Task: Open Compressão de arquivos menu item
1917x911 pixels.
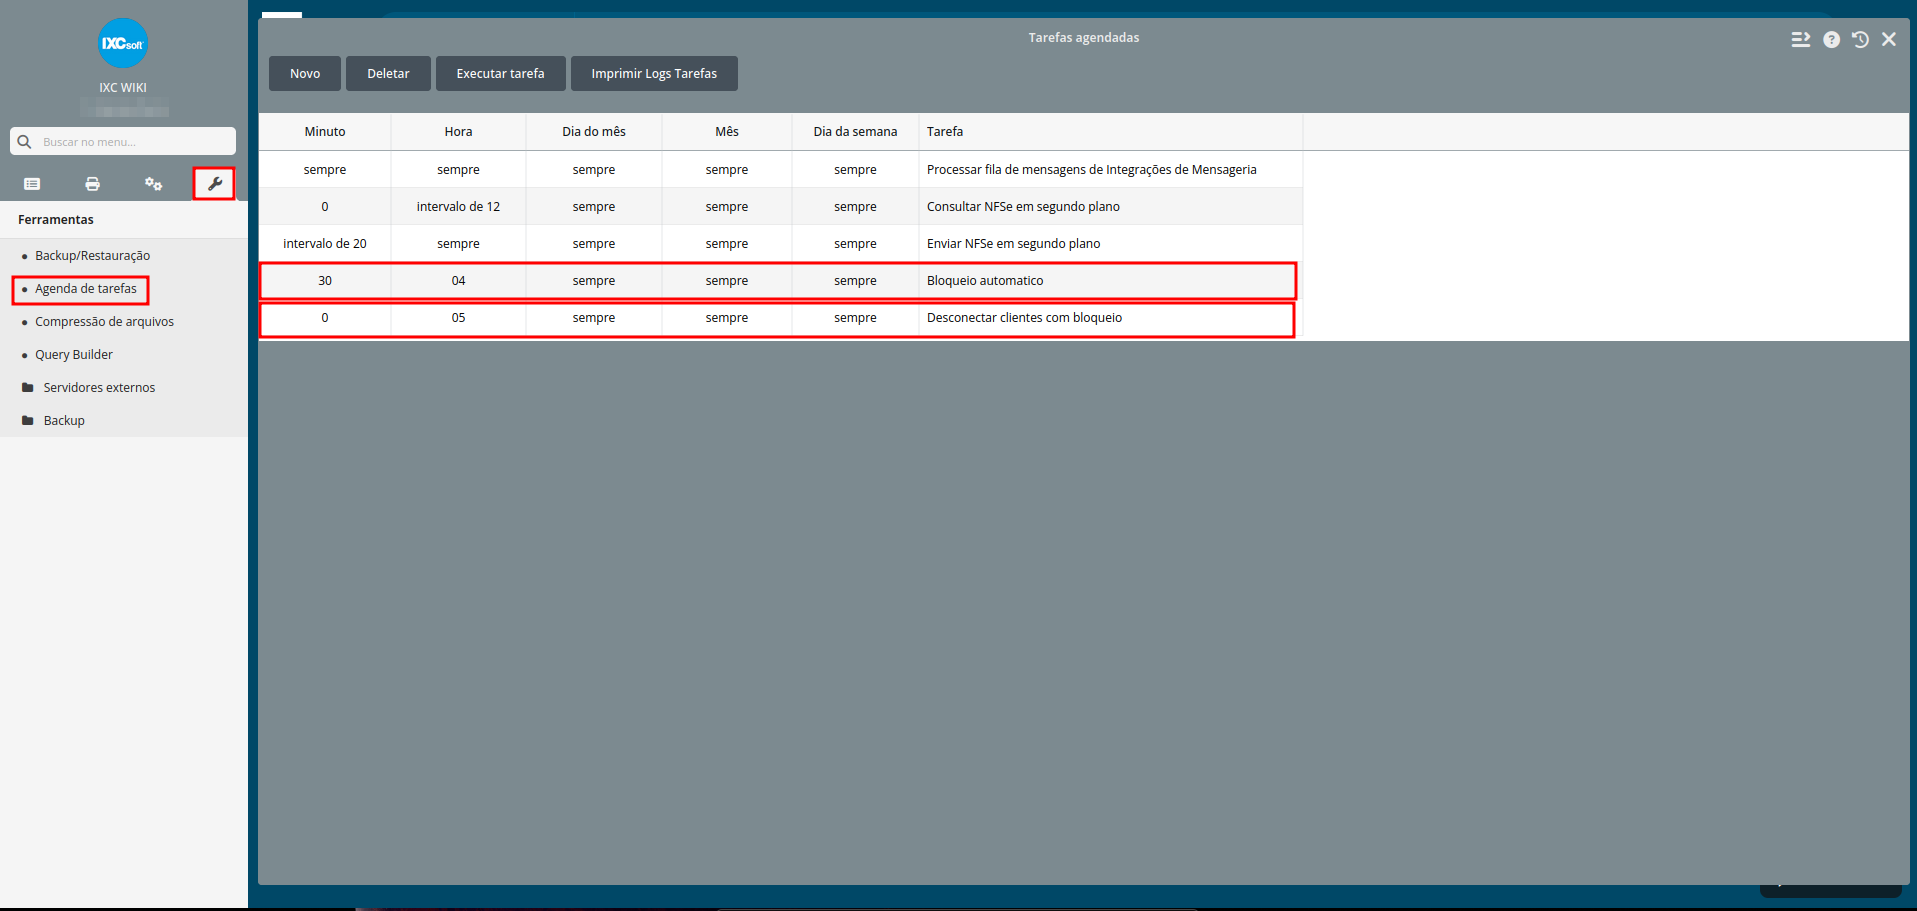Action: (x=104, y=322)
